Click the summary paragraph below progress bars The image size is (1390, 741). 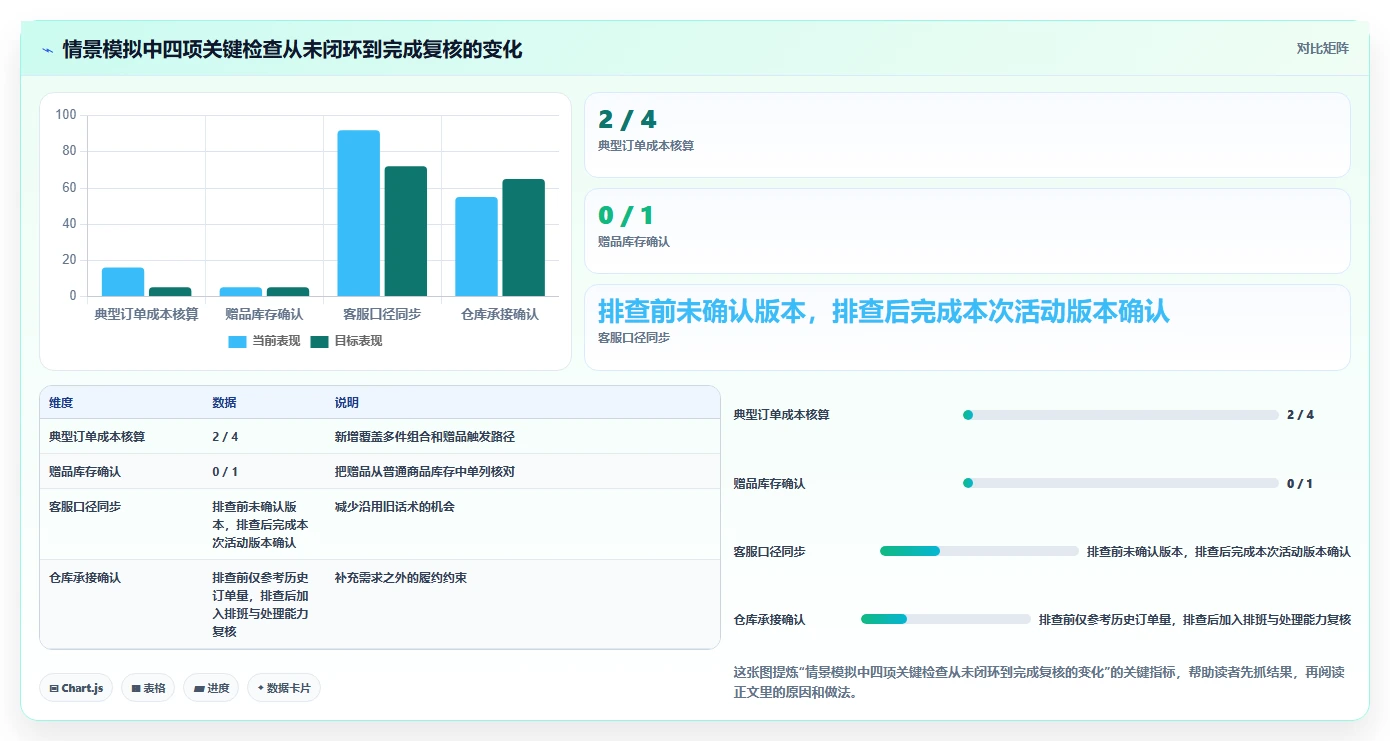1039,682
